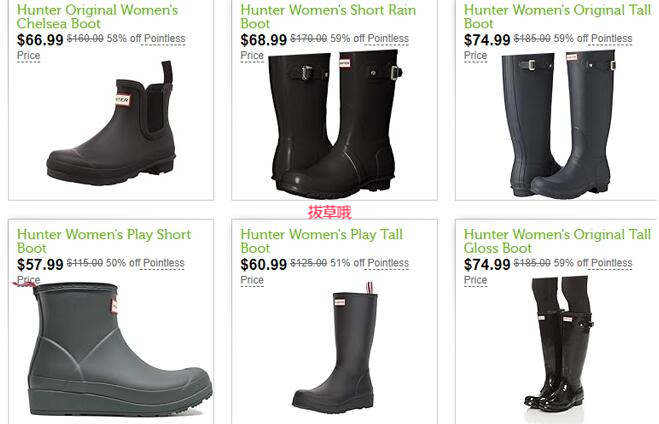Open Hunter Original Women's Chelsea Boot title link
This screenshot has height=424, width=659.
(x=98, y=17)
